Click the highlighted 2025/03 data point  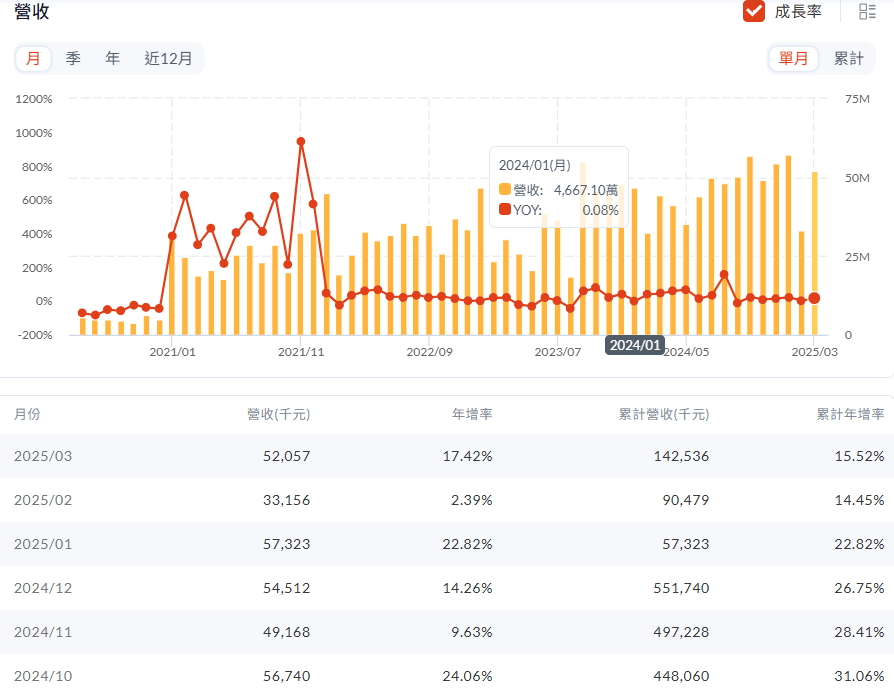(x=814, y=298)
